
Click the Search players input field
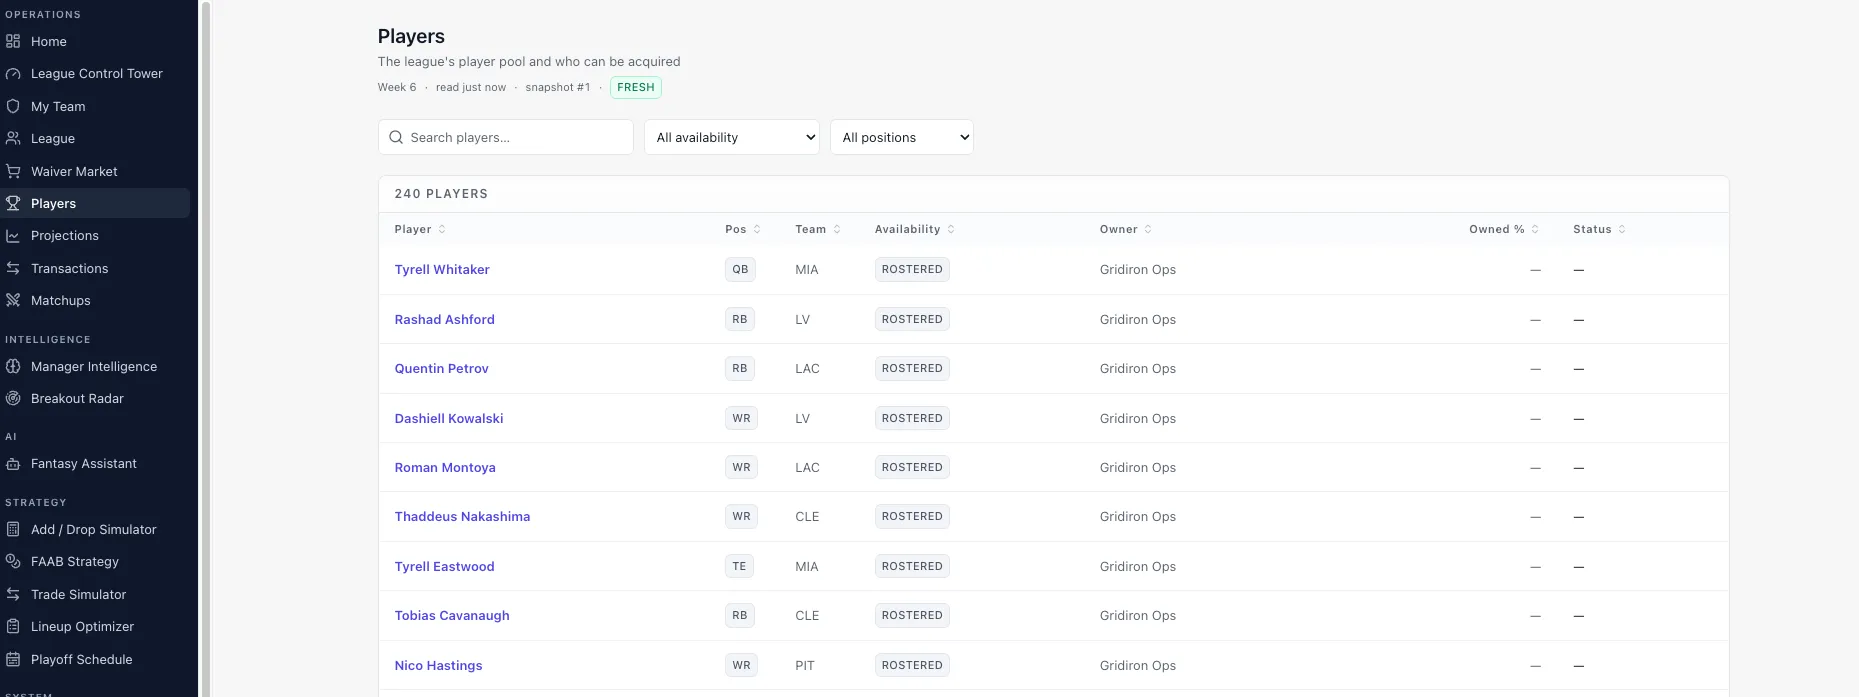(506, 137)
